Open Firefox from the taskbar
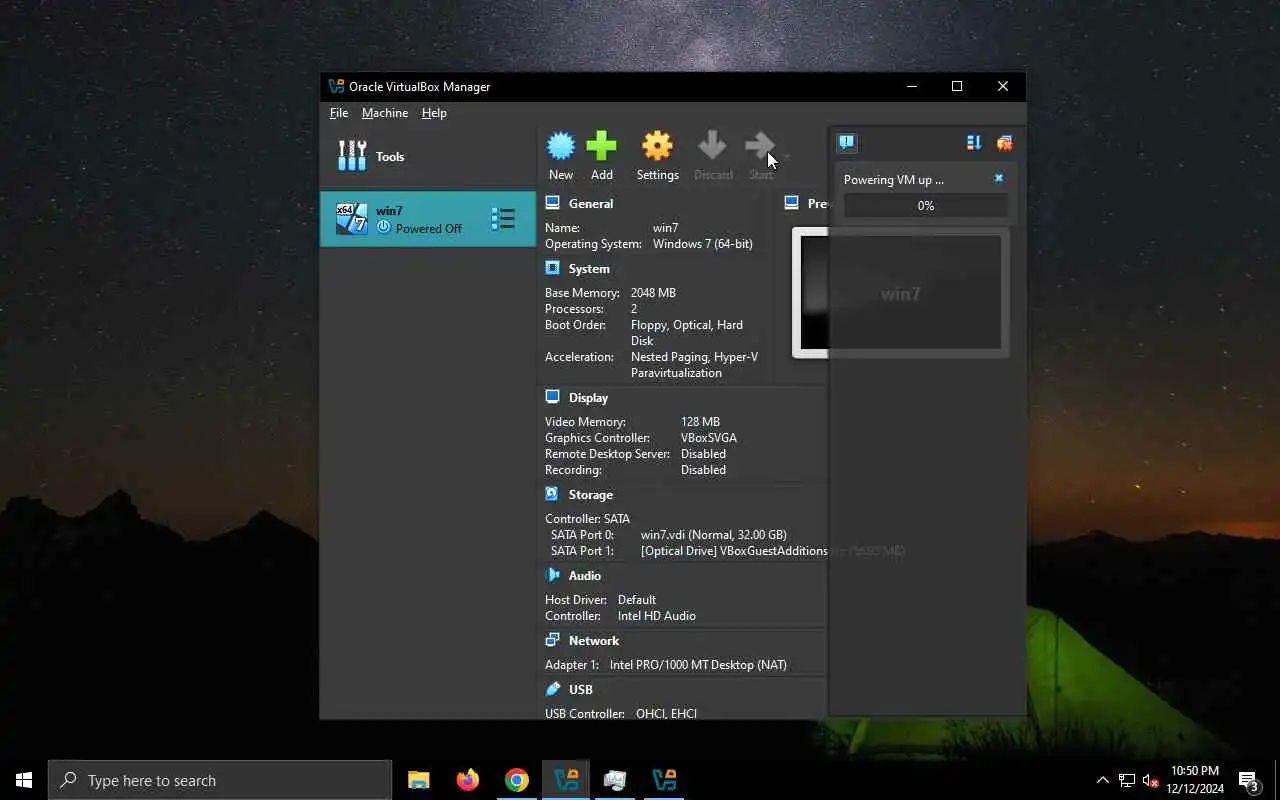This screenshot has width=1280, height=800. (x=468, y=780)
